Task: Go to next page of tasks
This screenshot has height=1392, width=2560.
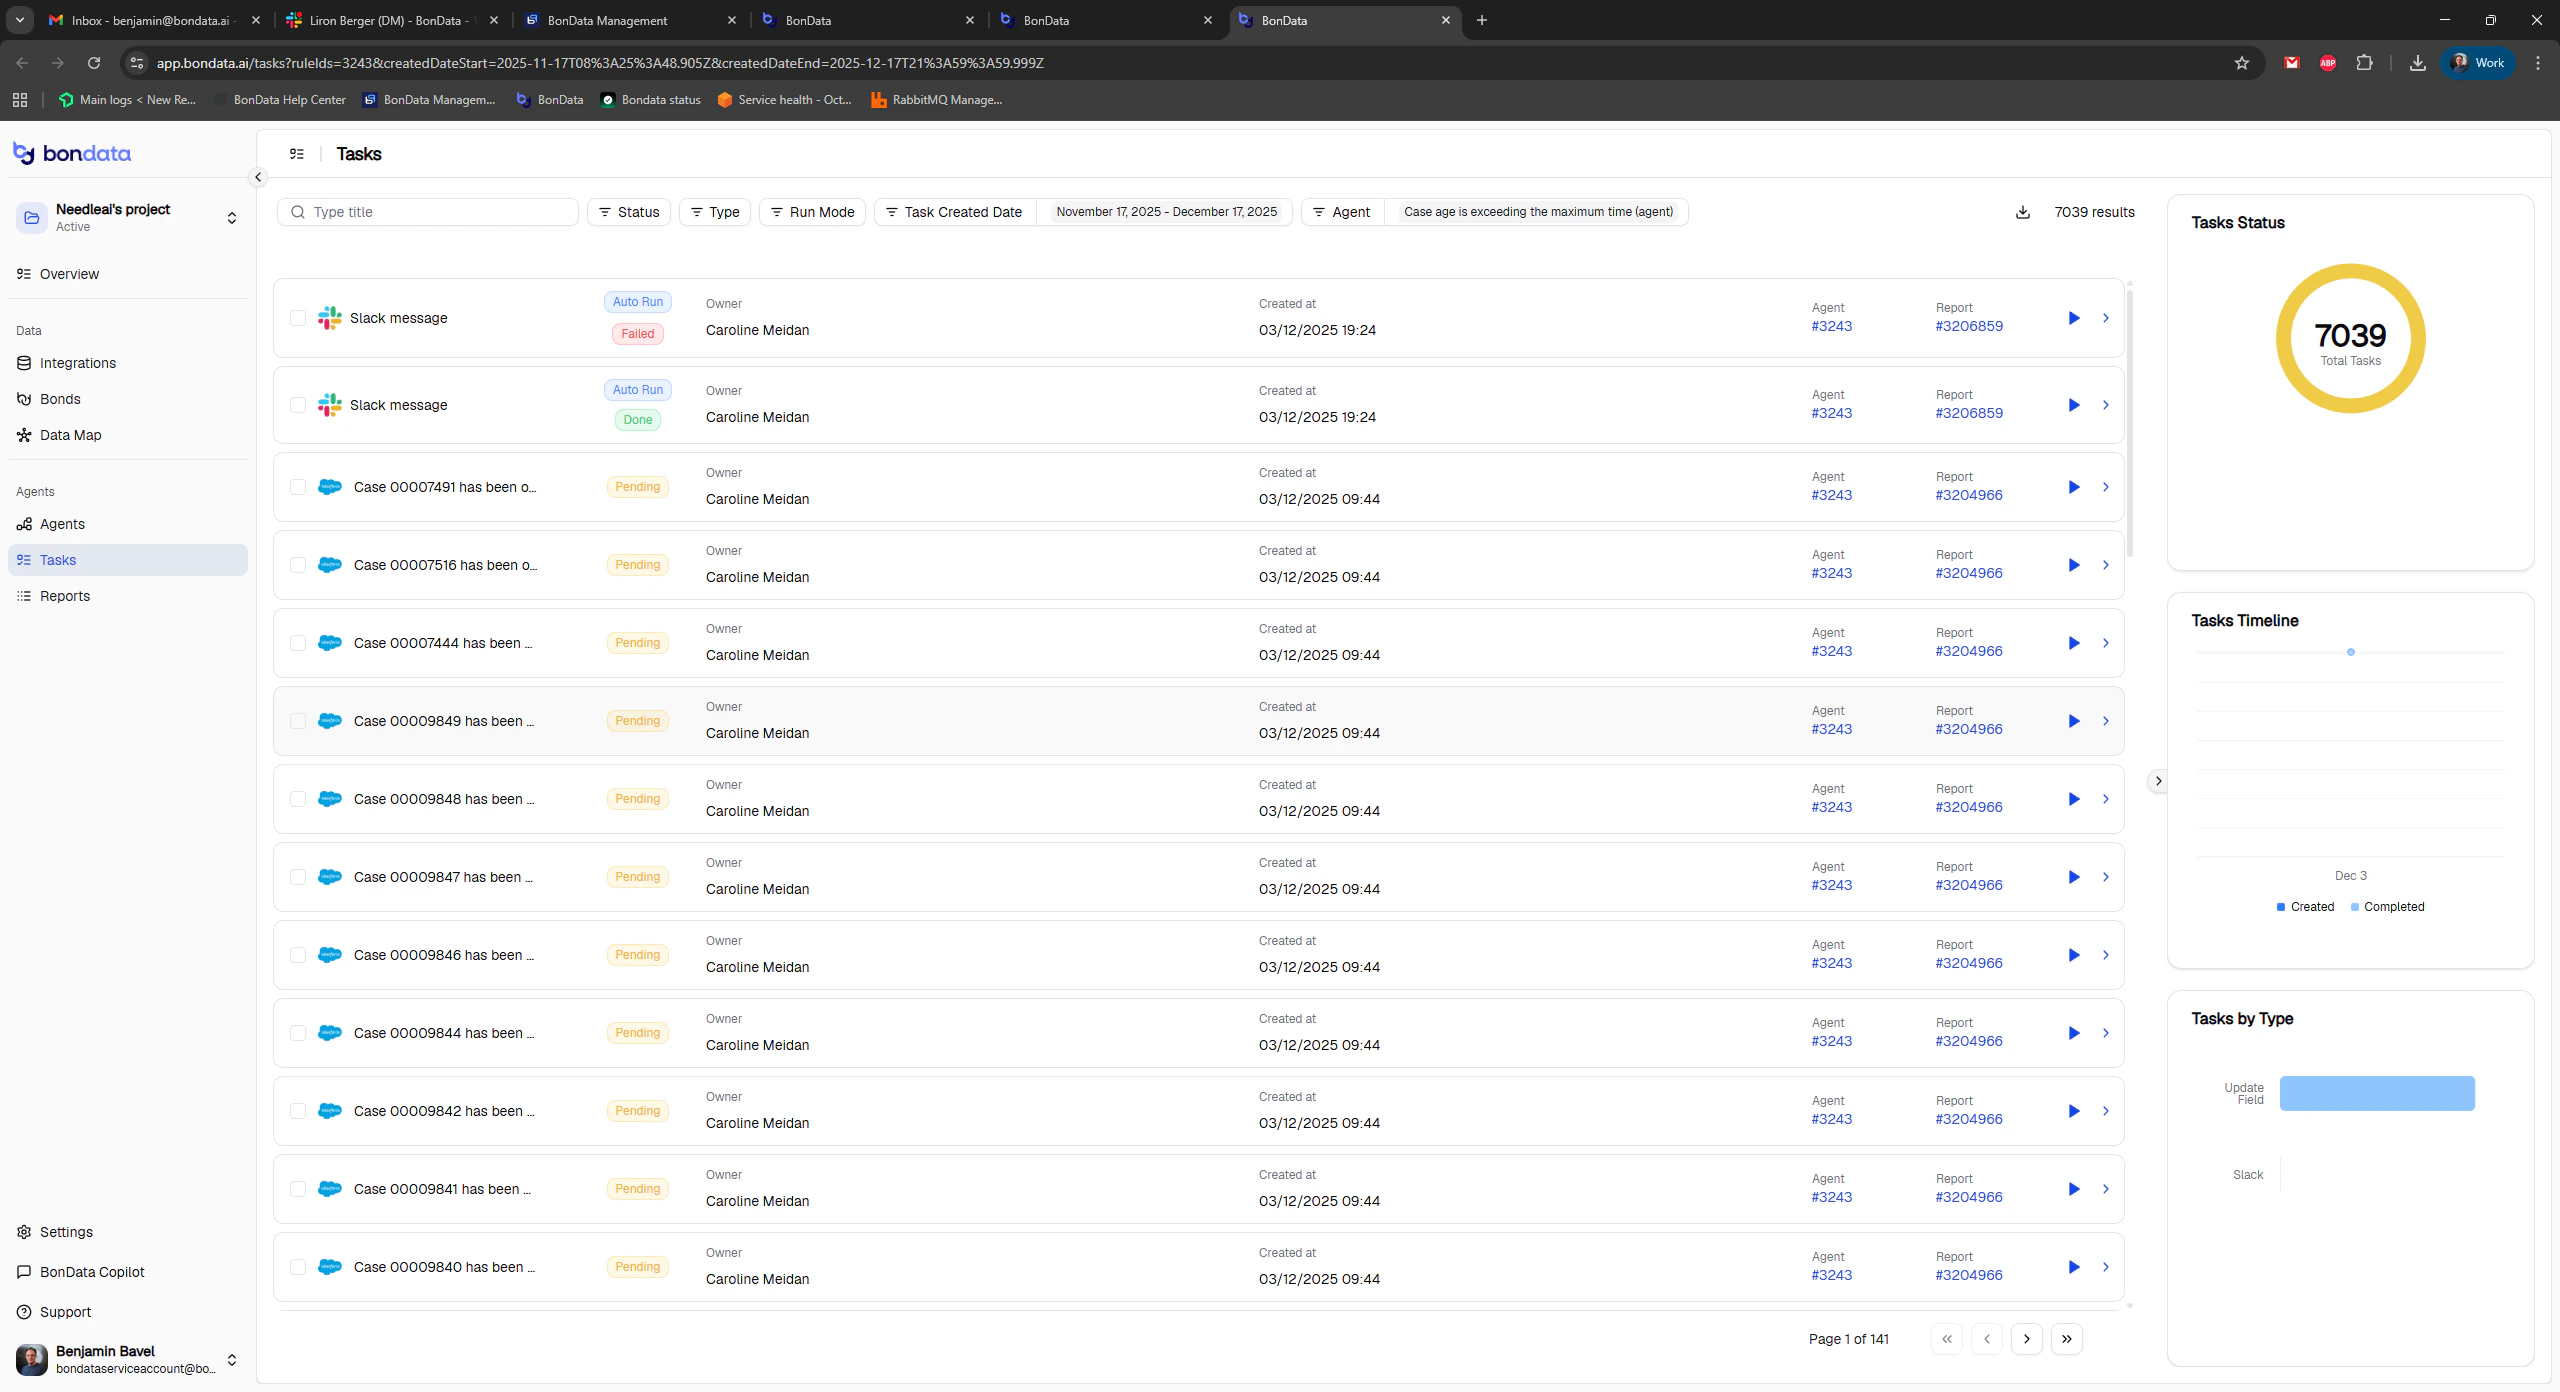Action: 2026,1339
